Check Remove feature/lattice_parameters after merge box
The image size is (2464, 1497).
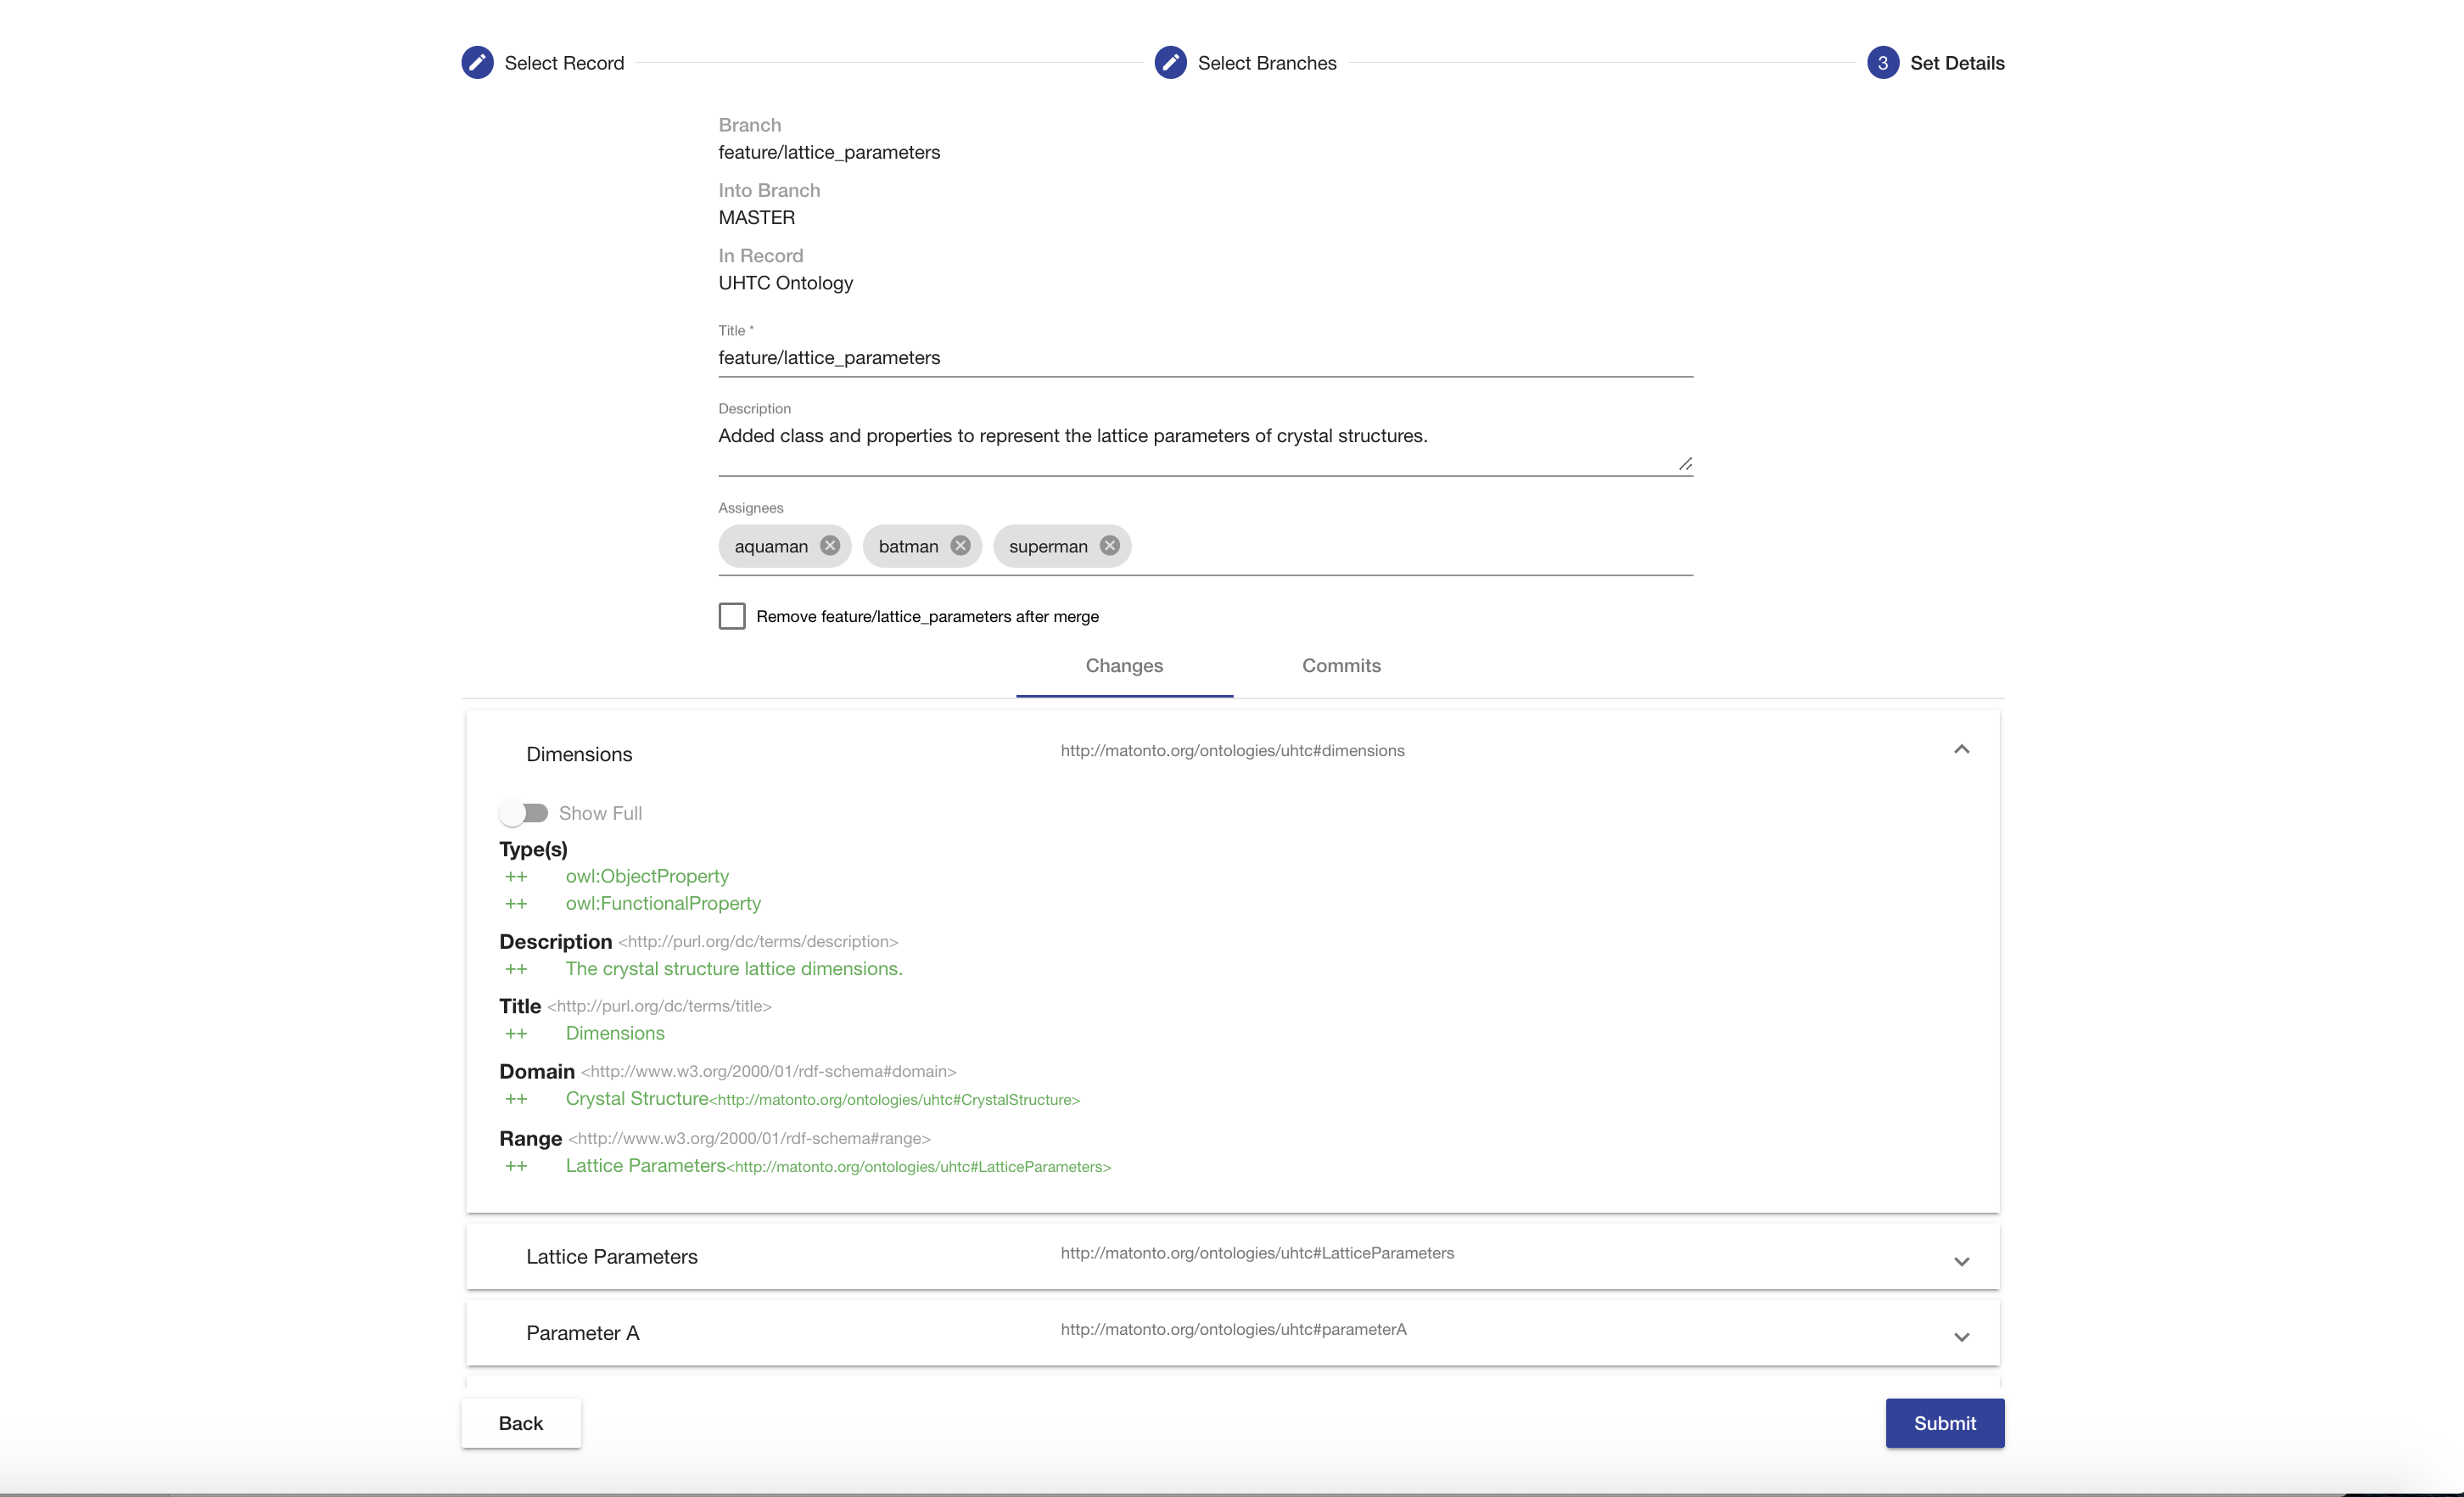pos(732,616)
